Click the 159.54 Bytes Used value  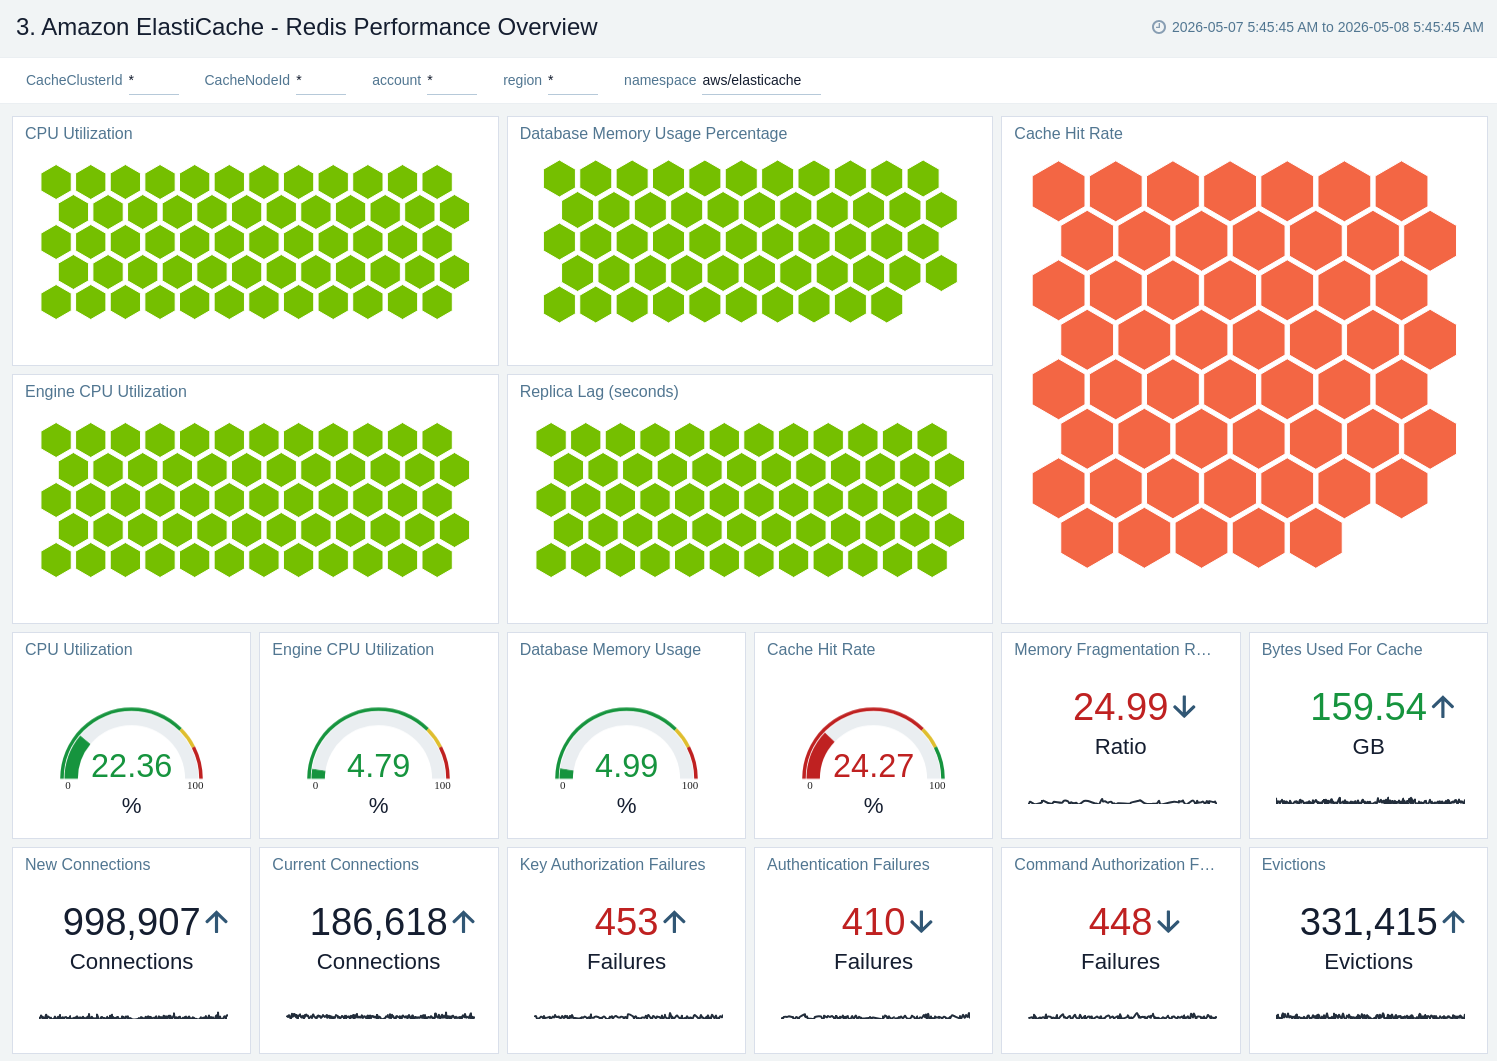pos(1368,707)
